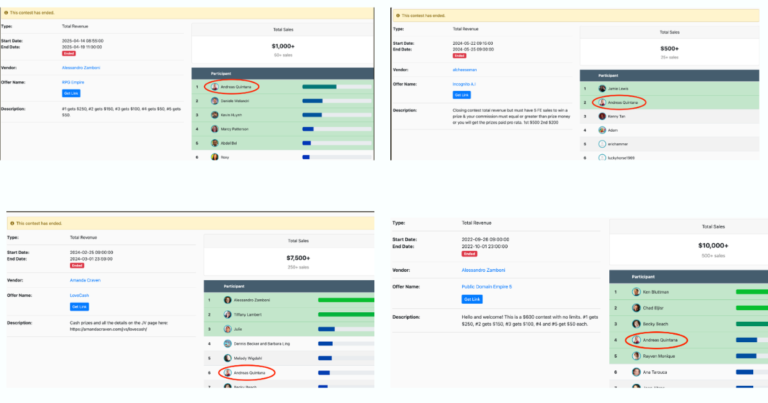This screenshot has width=768, height=403.
Task: Open vendor link Amanda Craven
Action: [x=87, y=281]
